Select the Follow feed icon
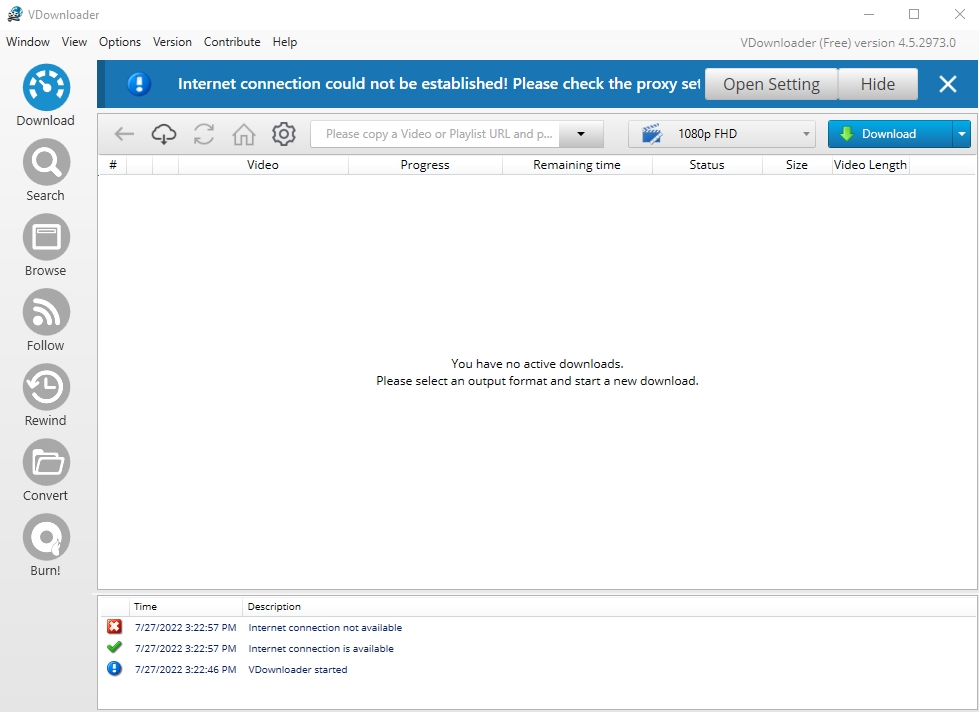The width and height of the screenshot is (979, 712). click(46, 312)
